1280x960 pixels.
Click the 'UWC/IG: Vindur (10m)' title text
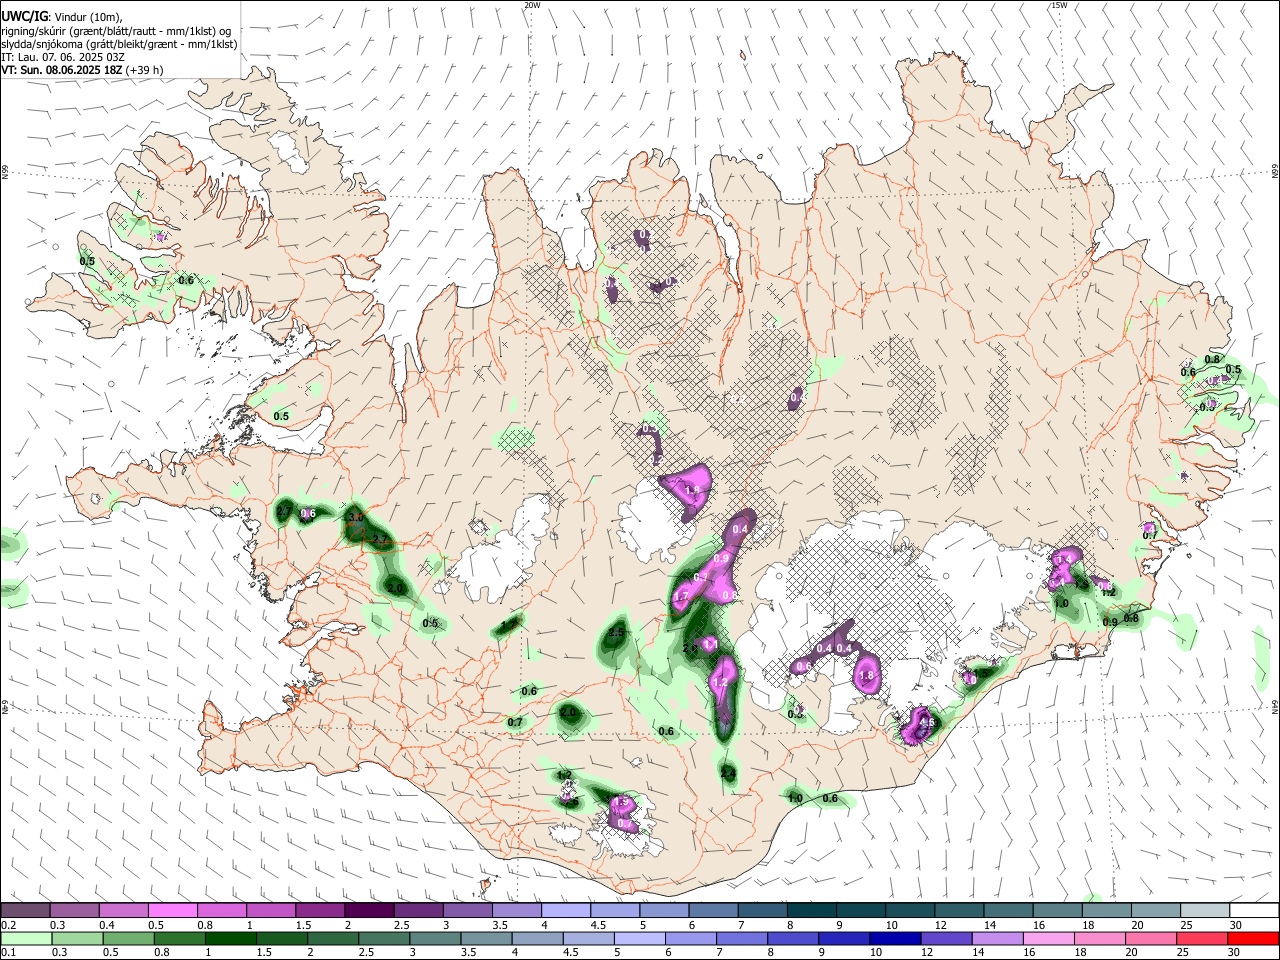[x=61, y=17]
